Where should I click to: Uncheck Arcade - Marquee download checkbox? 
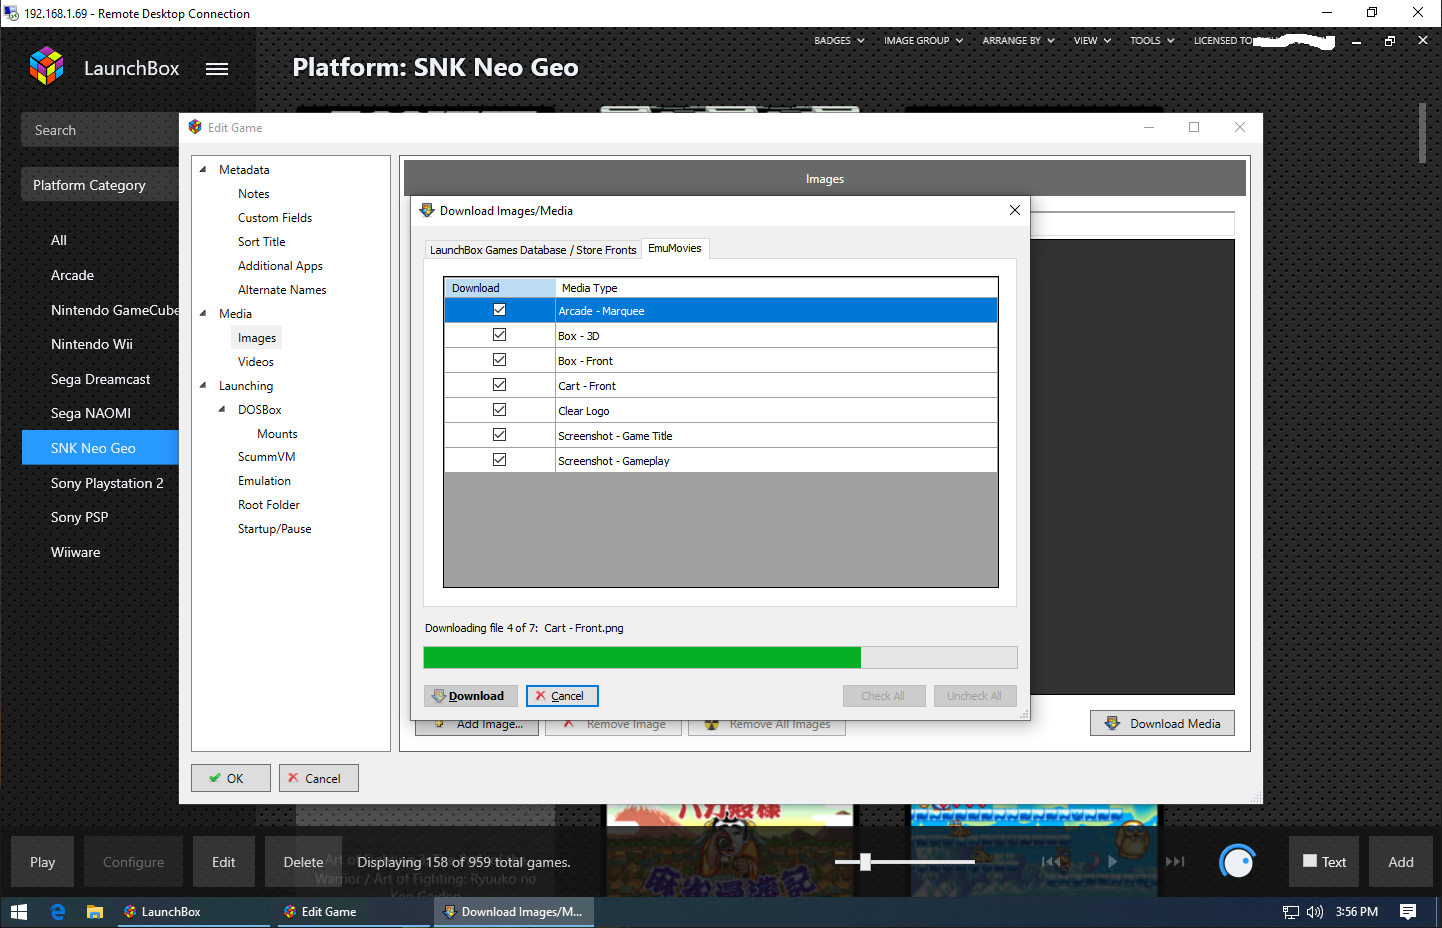point(499,310)
